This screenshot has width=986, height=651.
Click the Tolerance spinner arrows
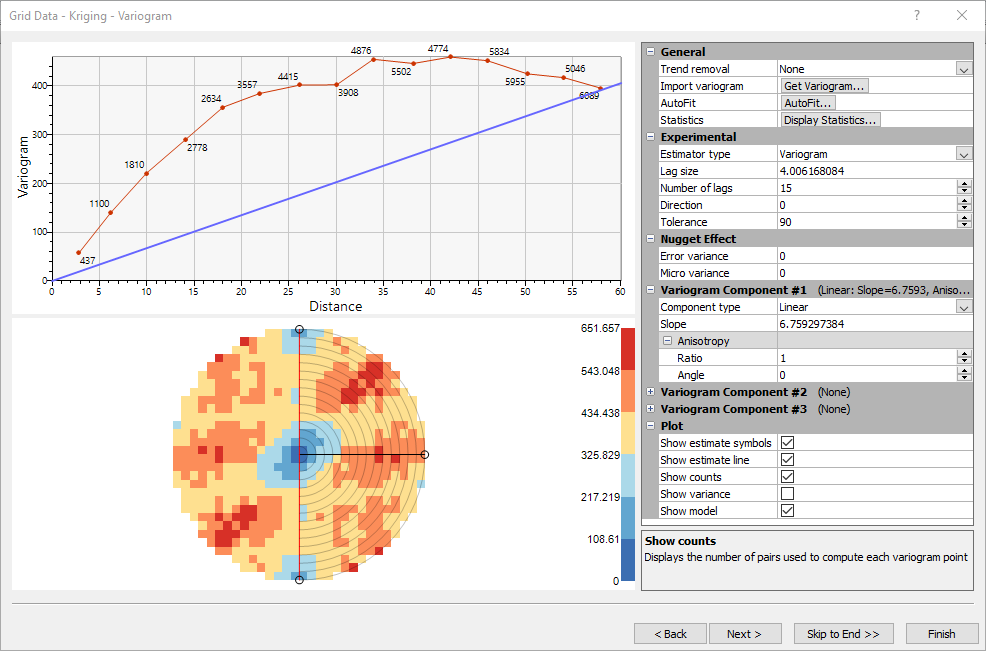click(x=964, y=222)
